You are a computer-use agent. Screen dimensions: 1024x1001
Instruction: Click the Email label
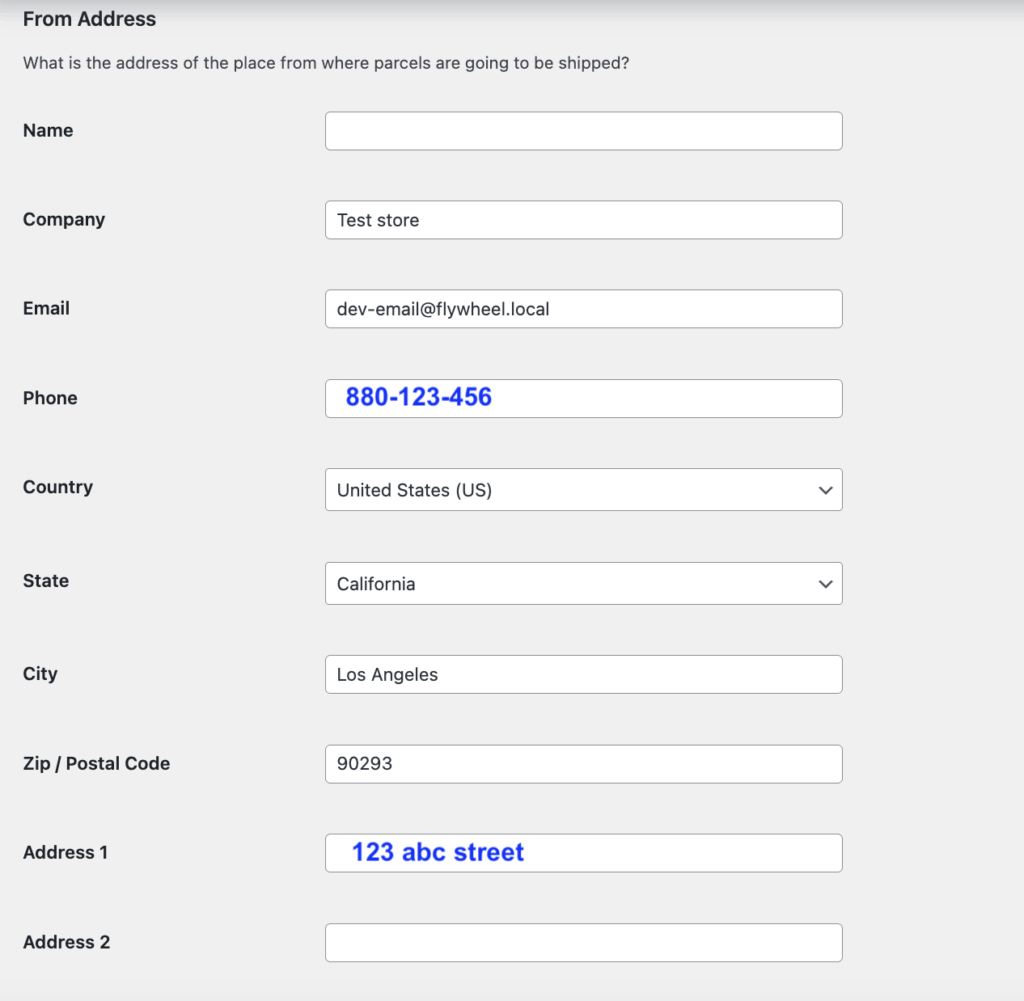(x=46, y=309)
